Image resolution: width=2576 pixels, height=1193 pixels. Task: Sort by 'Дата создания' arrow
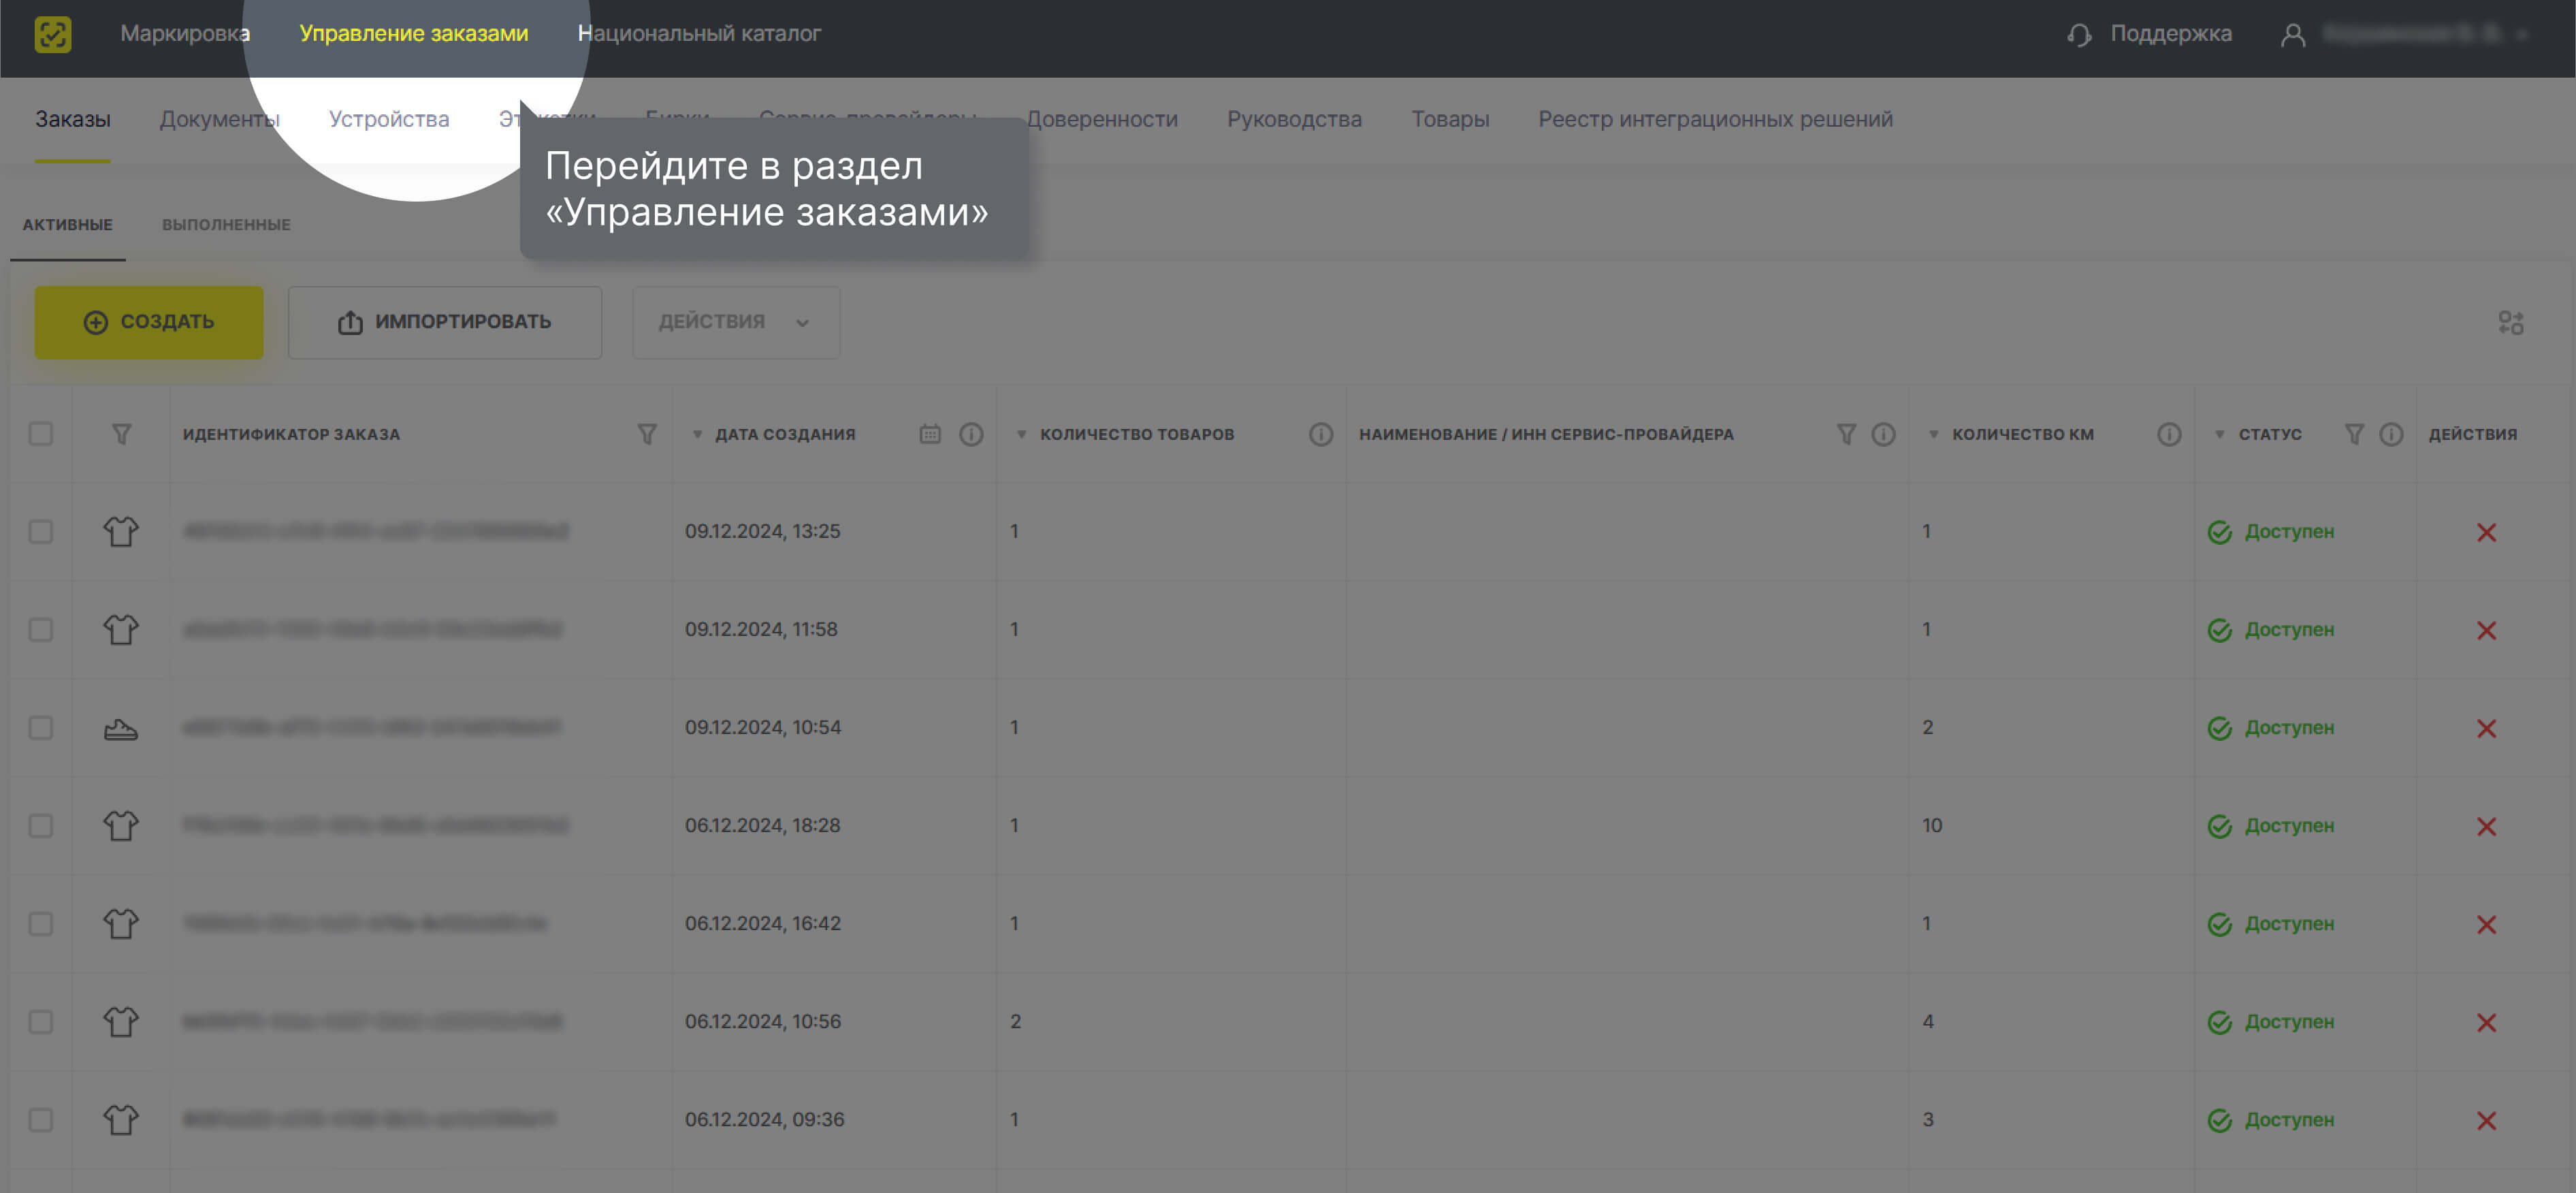pos(697,434)
